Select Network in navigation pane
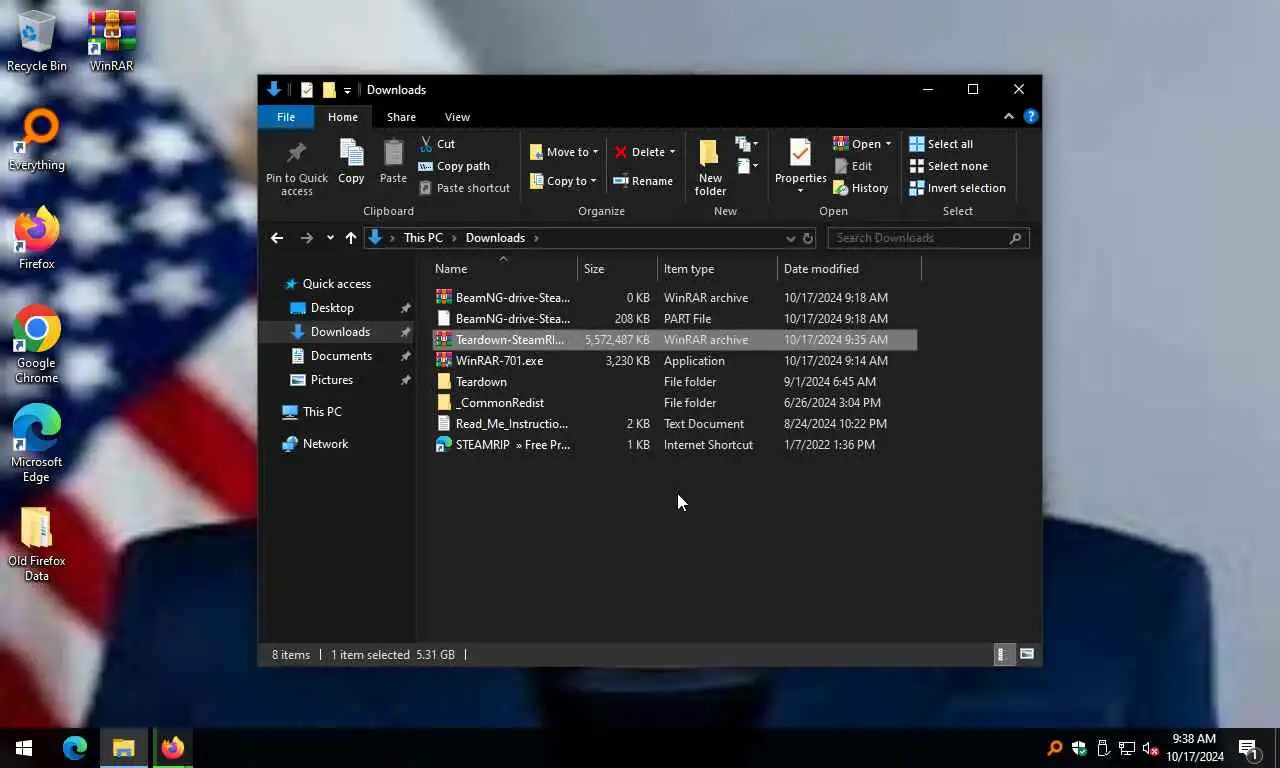This screenshot has width=1280, height=768. pos(325,444)
